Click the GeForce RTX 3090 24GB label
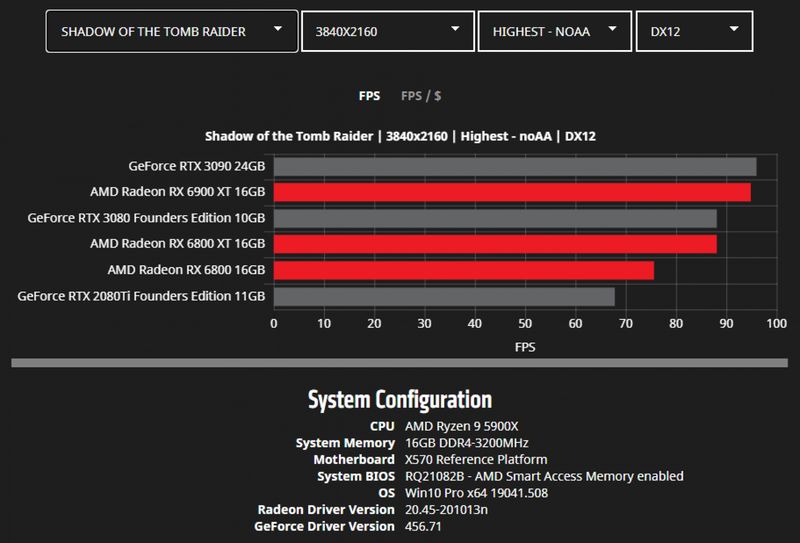The image size is (800, 543). pos(197,166)
